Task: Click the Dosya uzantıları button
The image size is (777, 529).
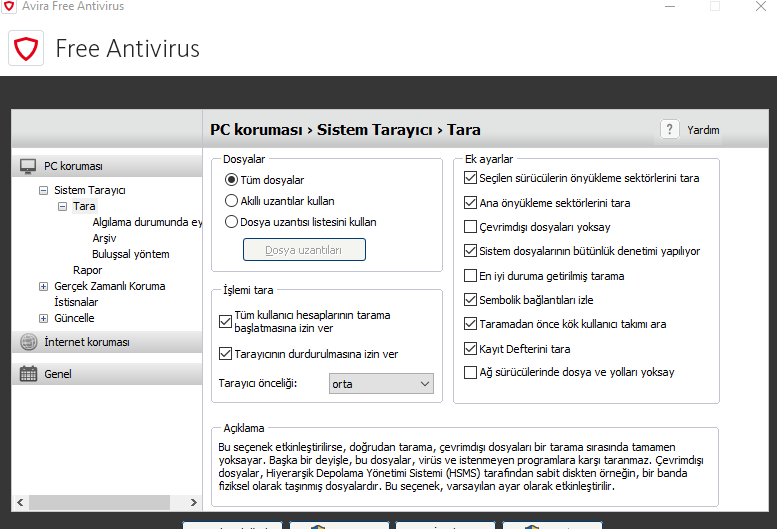Action: click(x=304, y=250)
